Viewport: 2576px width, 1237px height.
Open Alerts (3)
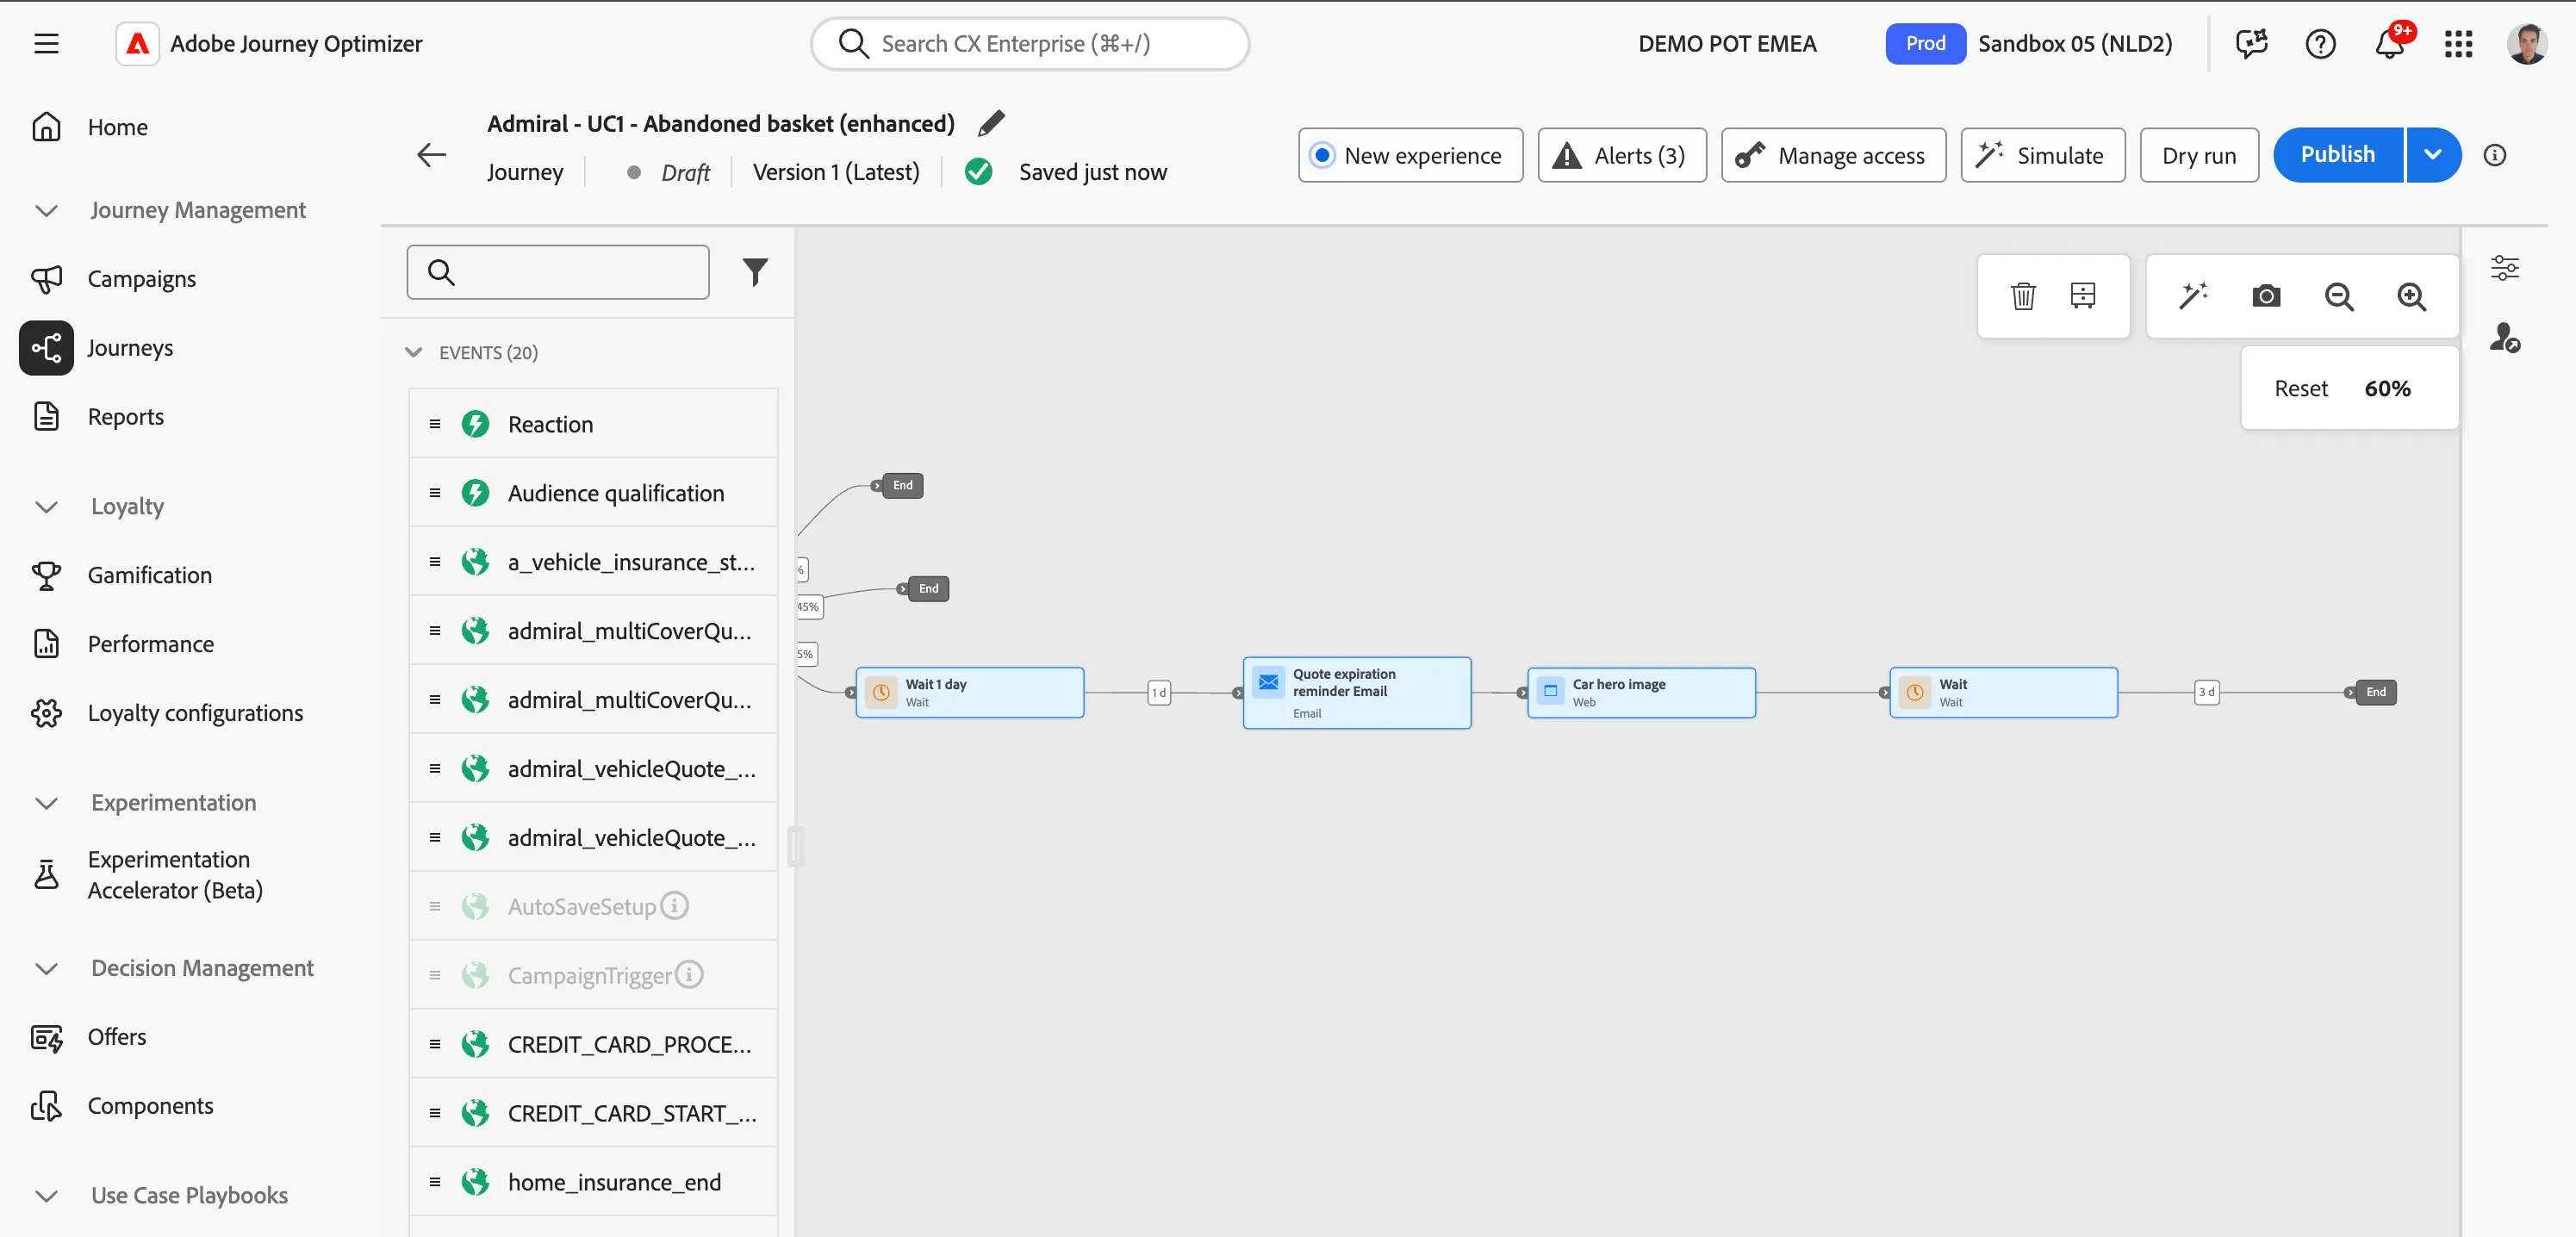click(1622, 155)
